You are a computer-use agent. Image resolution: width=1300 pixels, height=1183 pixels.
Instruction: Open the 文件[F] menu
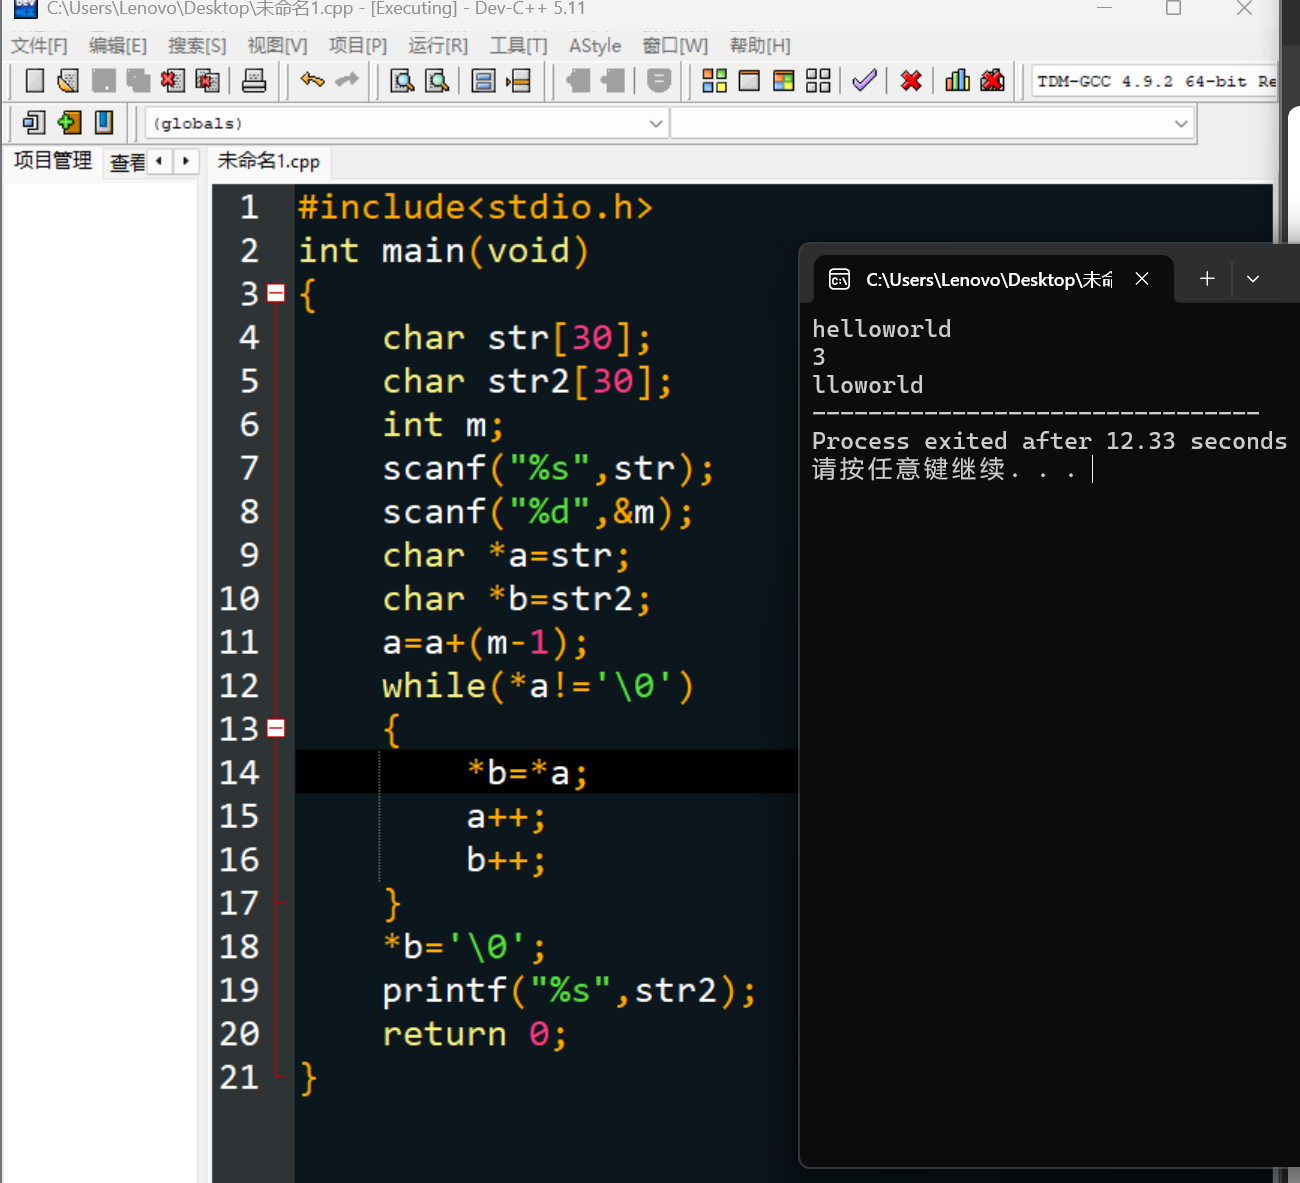[x=39, y=46]
